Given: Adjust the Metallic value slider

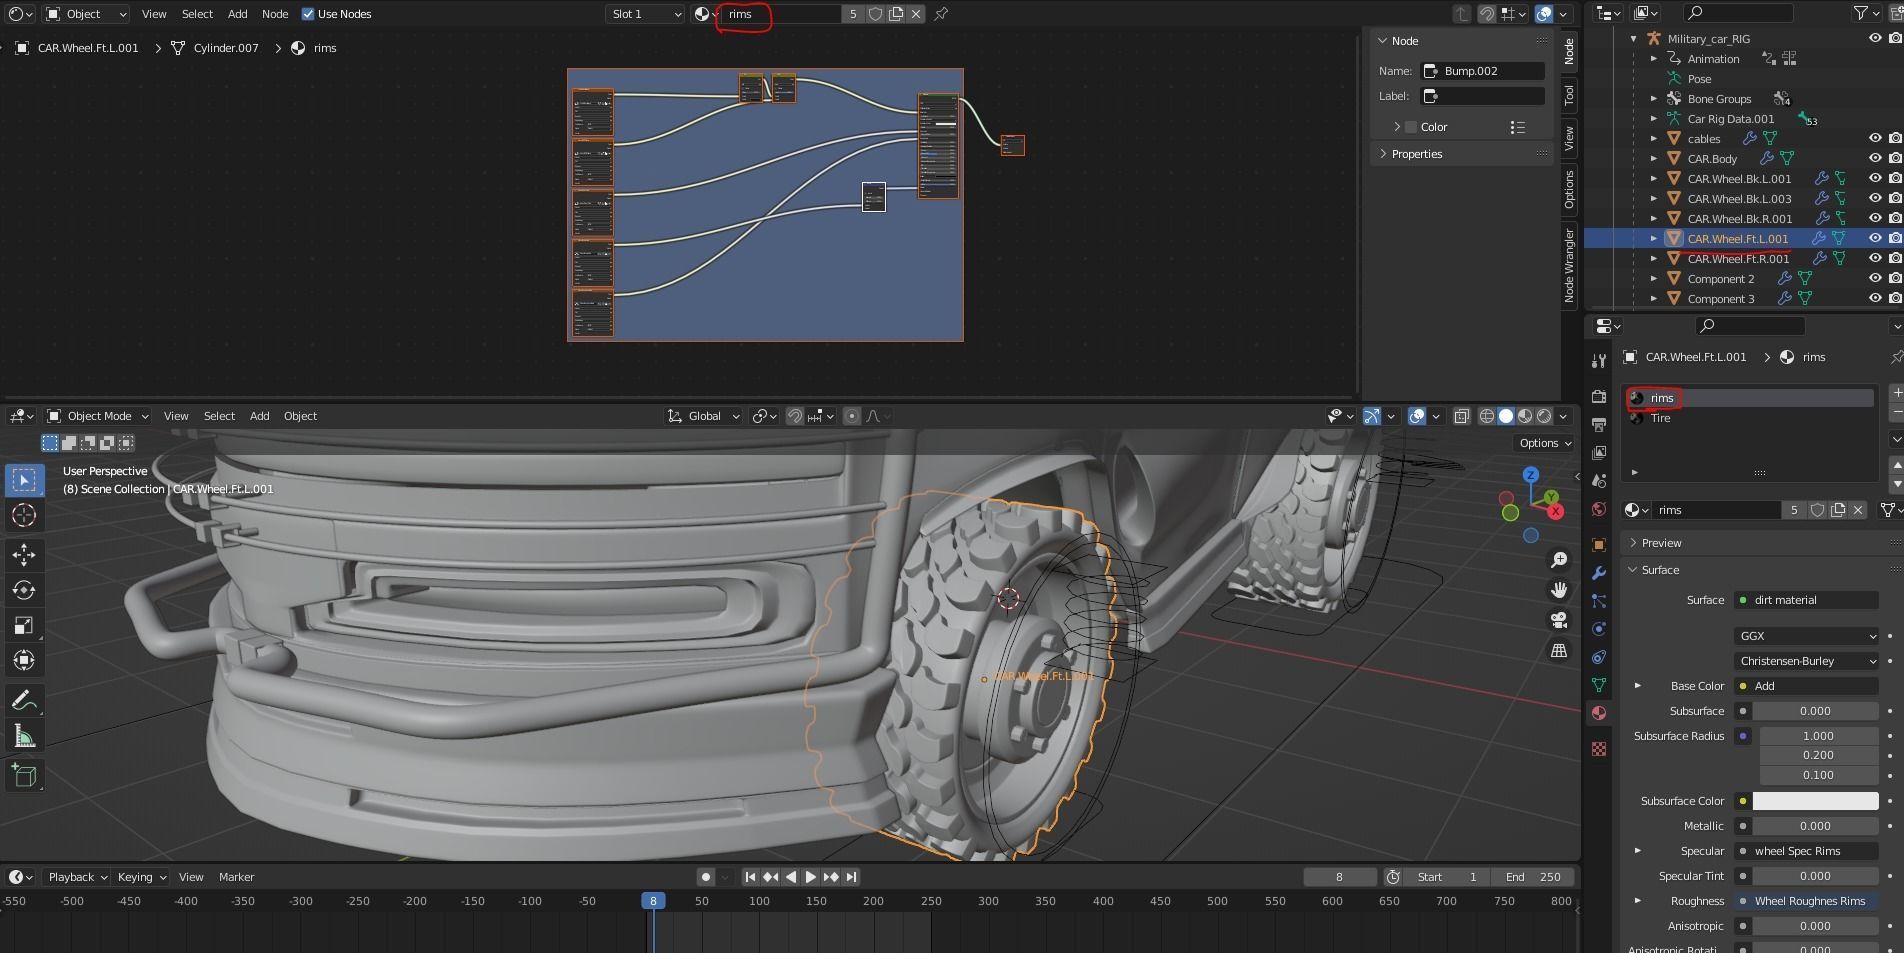Looking at the screenshot, I should pos(1815,826).
